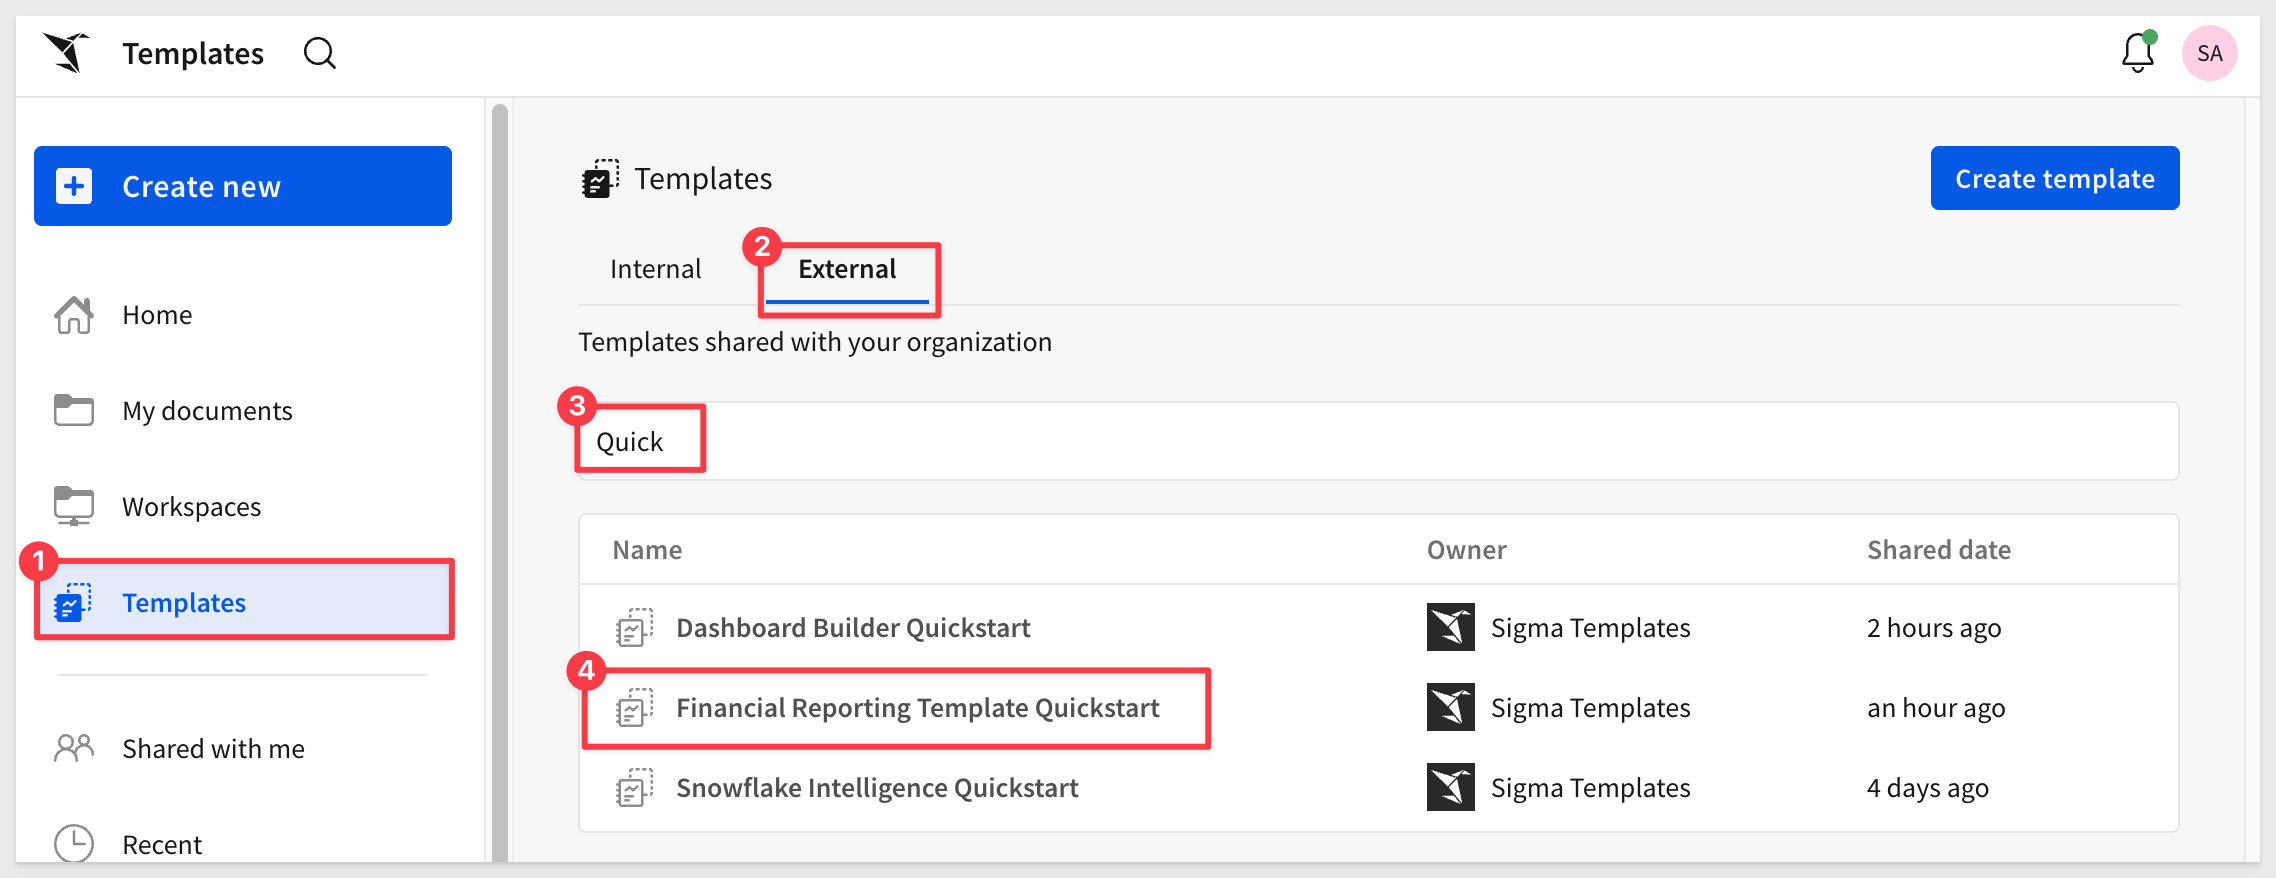2276x878 pixels.
Task: Click the My documents folder icon
Action: coord(74,410)
